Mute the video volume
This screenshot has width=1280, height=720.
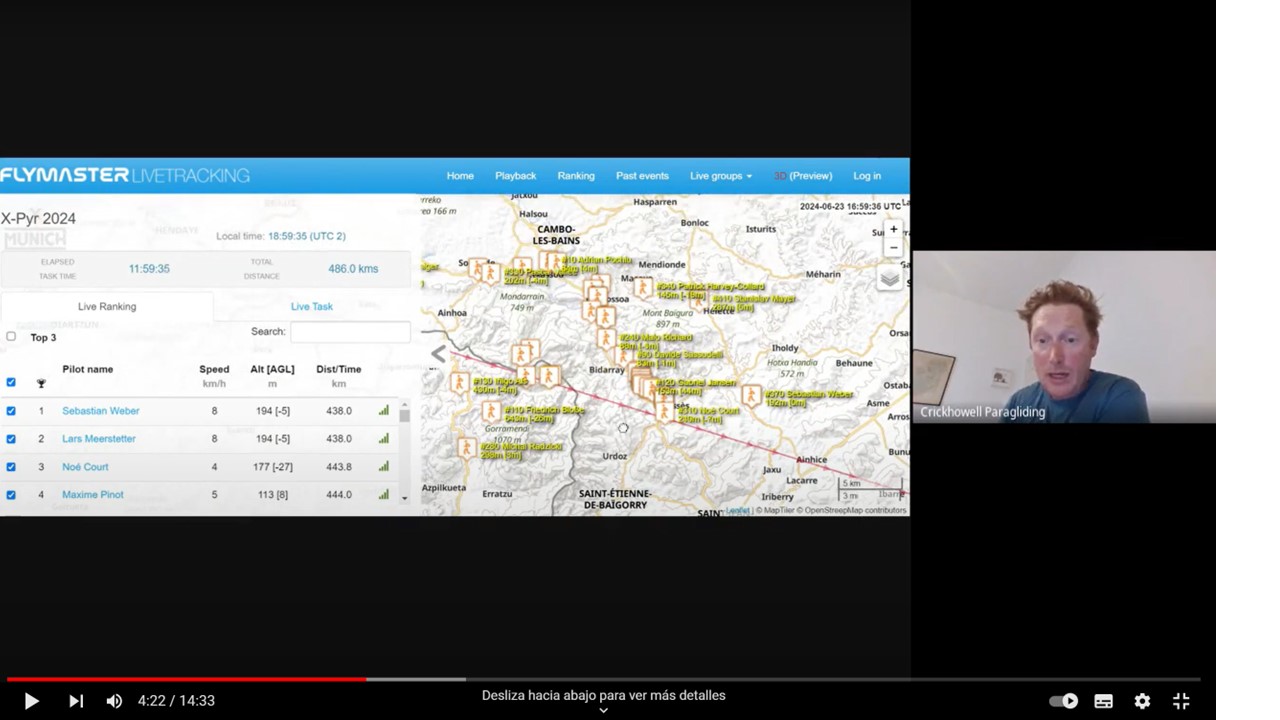[114, 701]
